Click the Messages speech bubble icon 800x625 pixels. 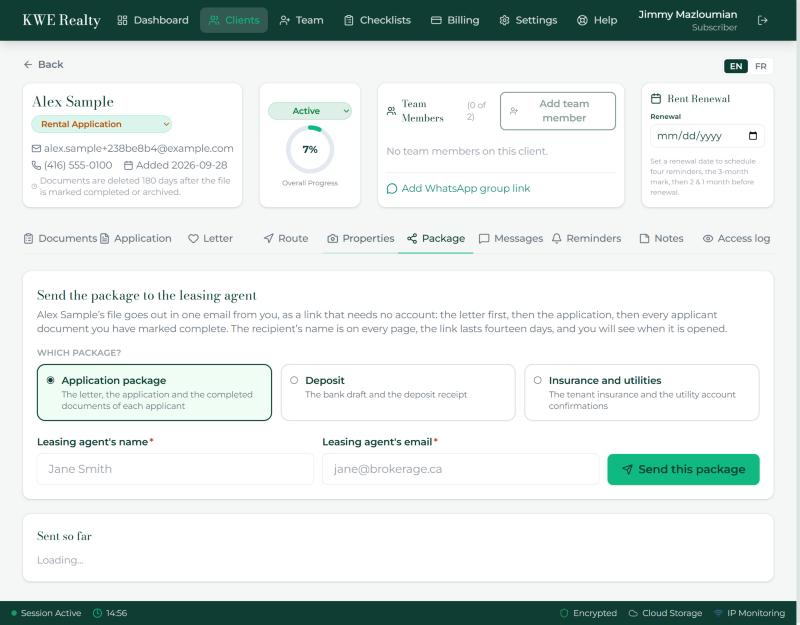click(484, 238)
